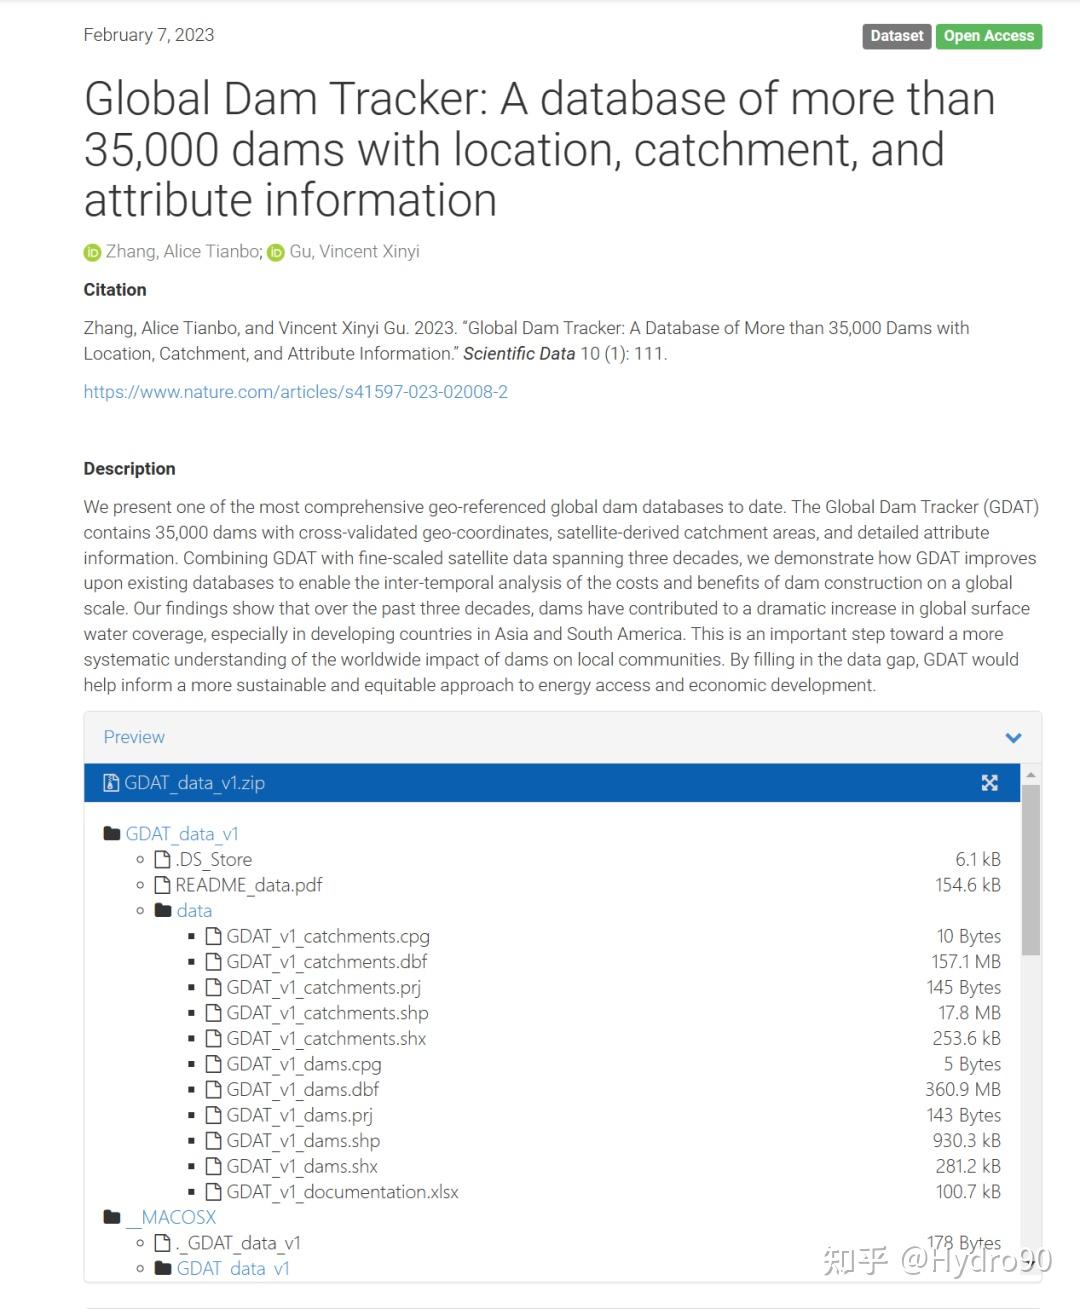Click the folder icon of the data directory
This screenshot has height=1309, width=1080.
[164, 910]
